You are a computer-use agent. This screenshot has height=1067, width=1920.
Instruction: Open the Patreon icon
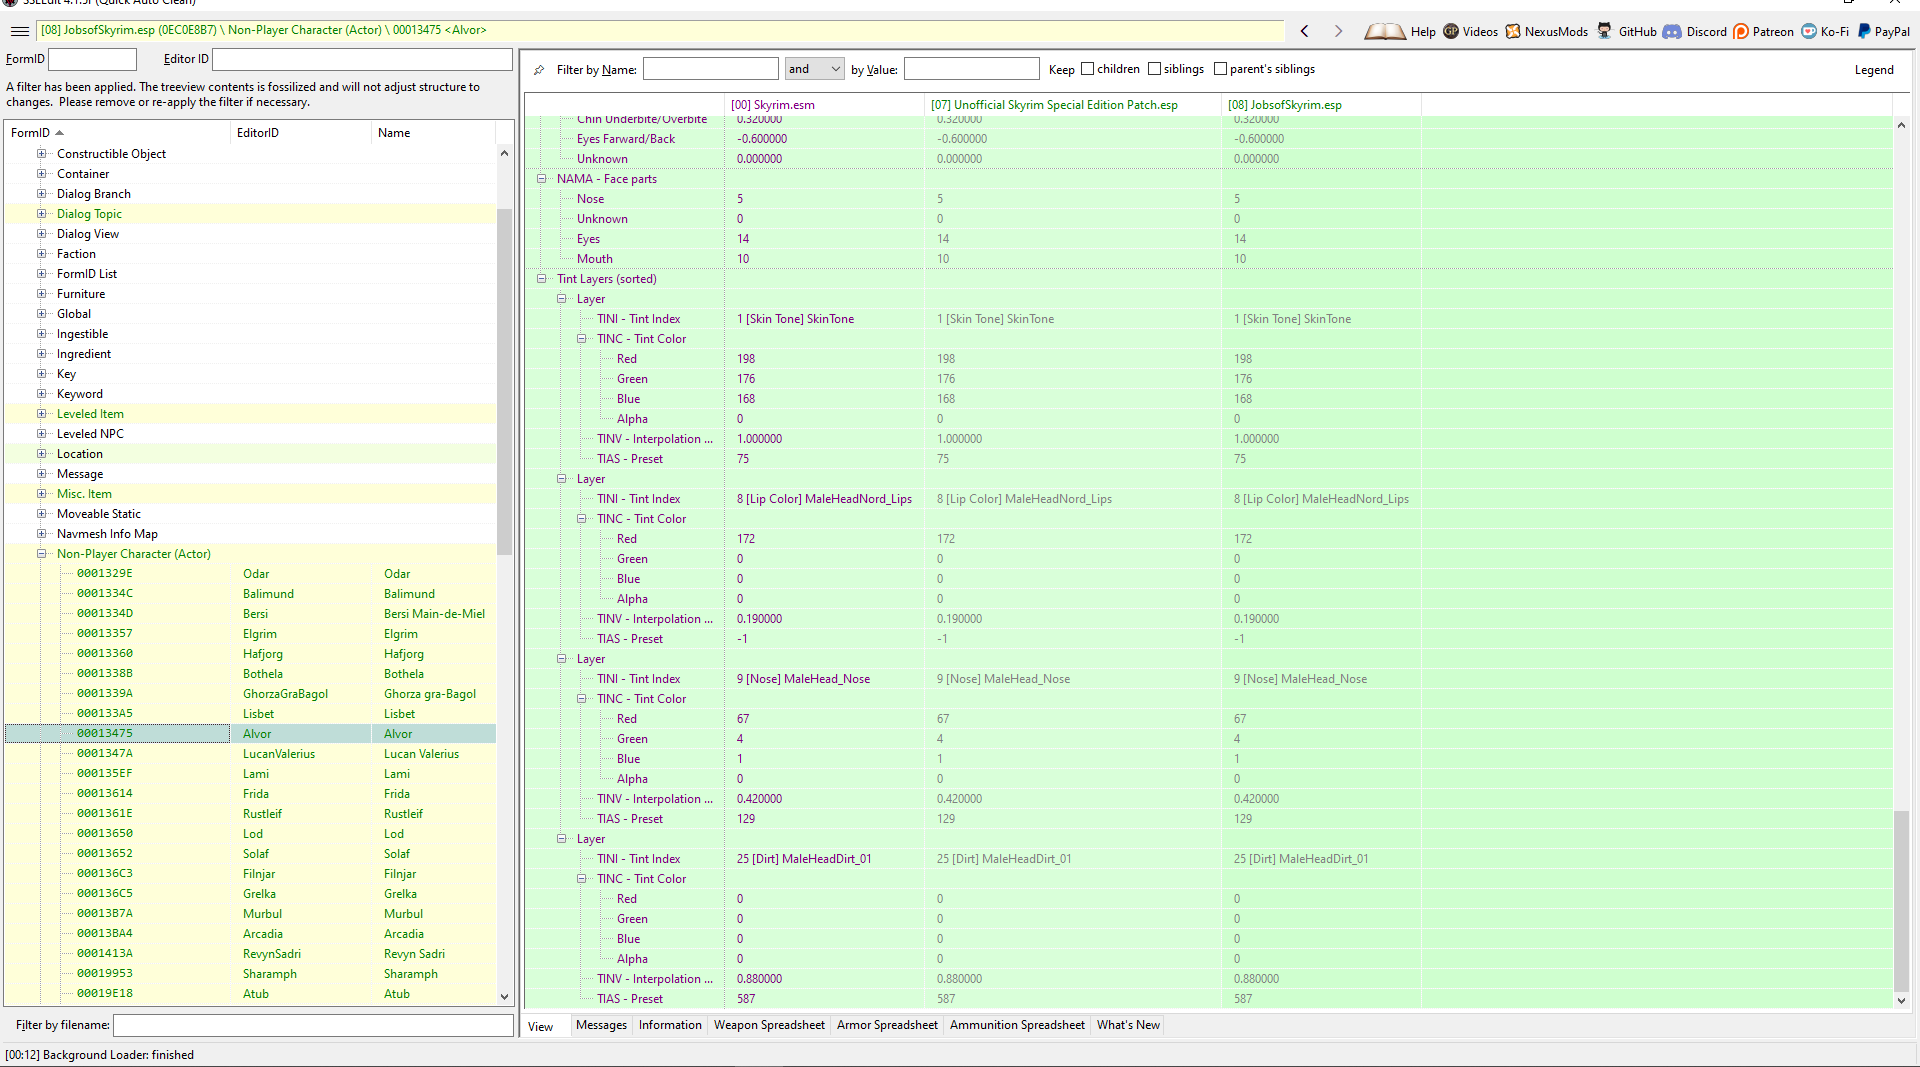1741,31
